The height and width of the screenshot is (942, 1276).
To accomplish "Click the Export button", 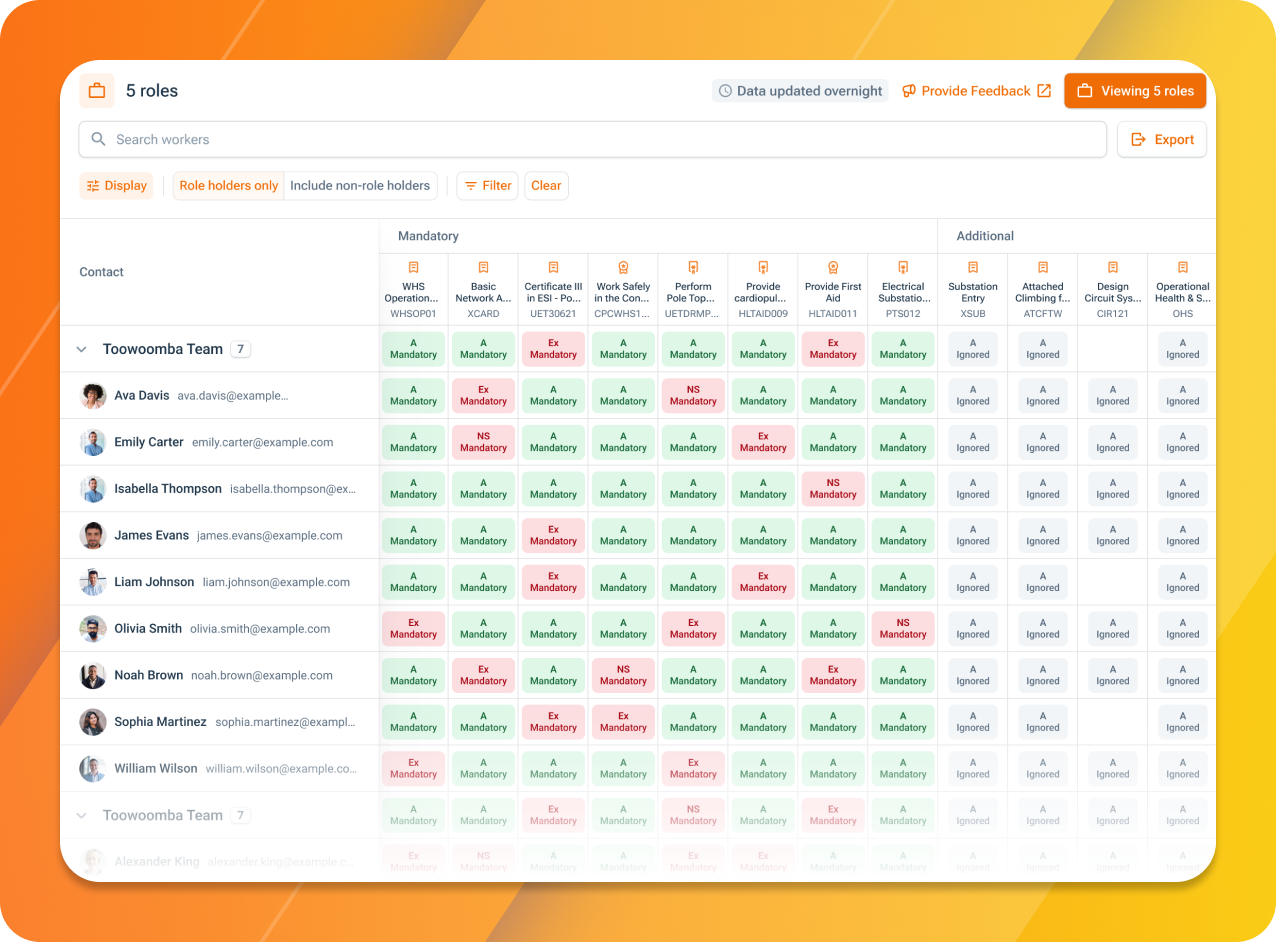I will pos(1162,140).
